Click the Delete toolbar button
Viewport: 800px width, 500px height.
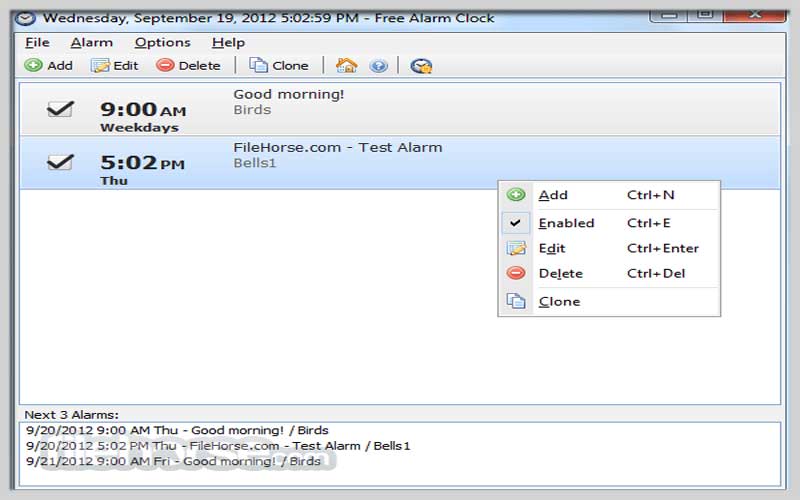click(188, 66)
